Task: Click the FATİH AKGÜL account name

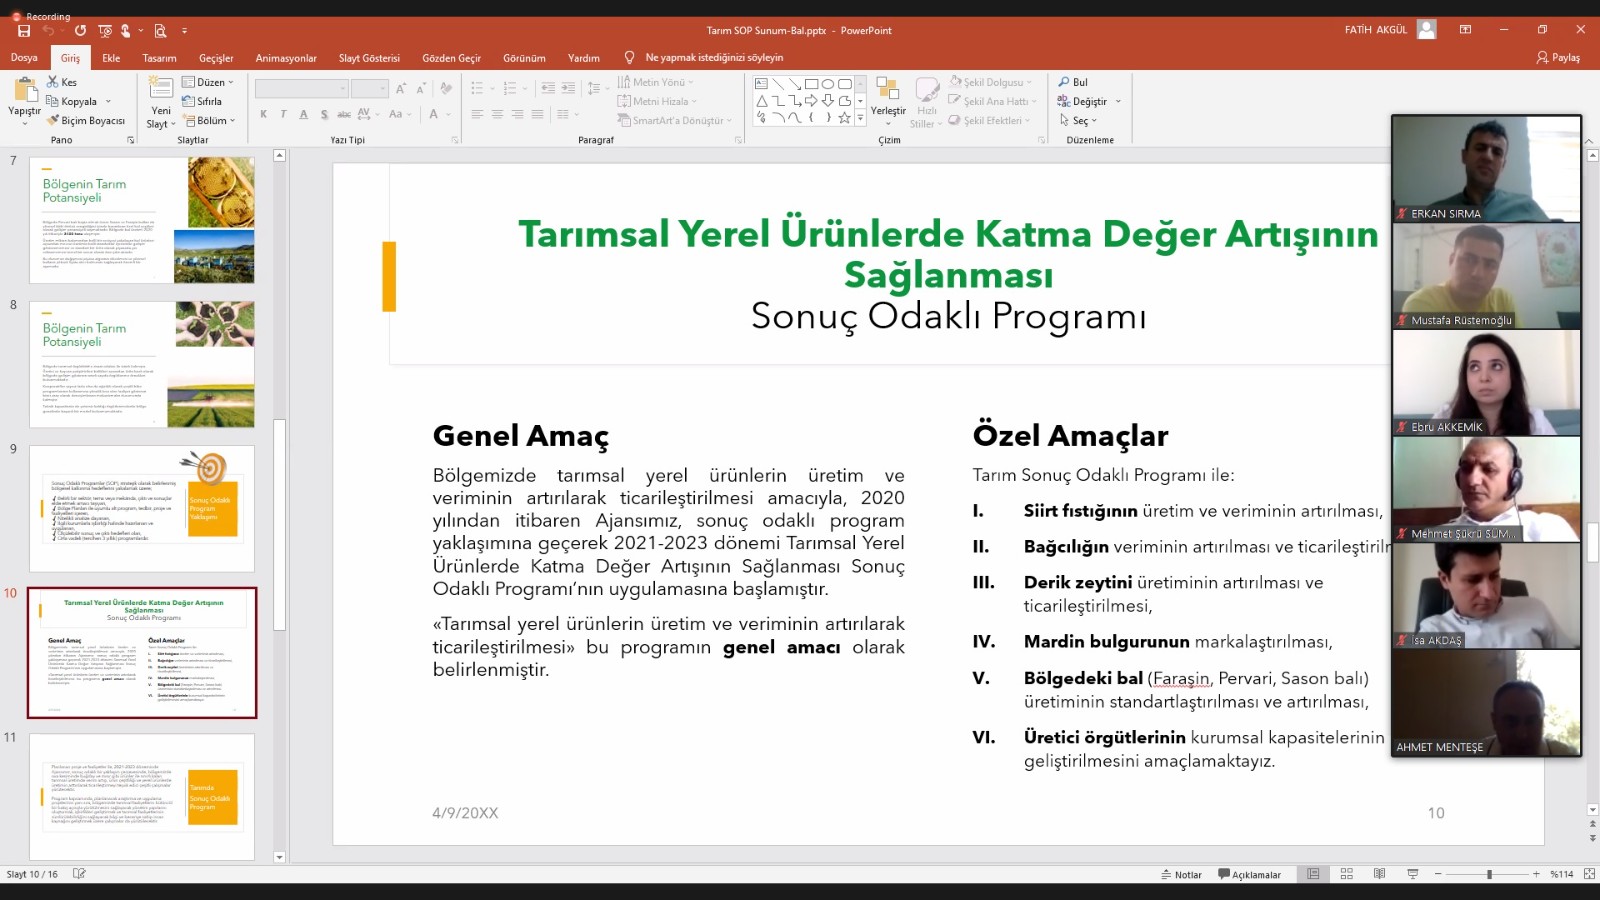Action: (x=1375, y=30)
